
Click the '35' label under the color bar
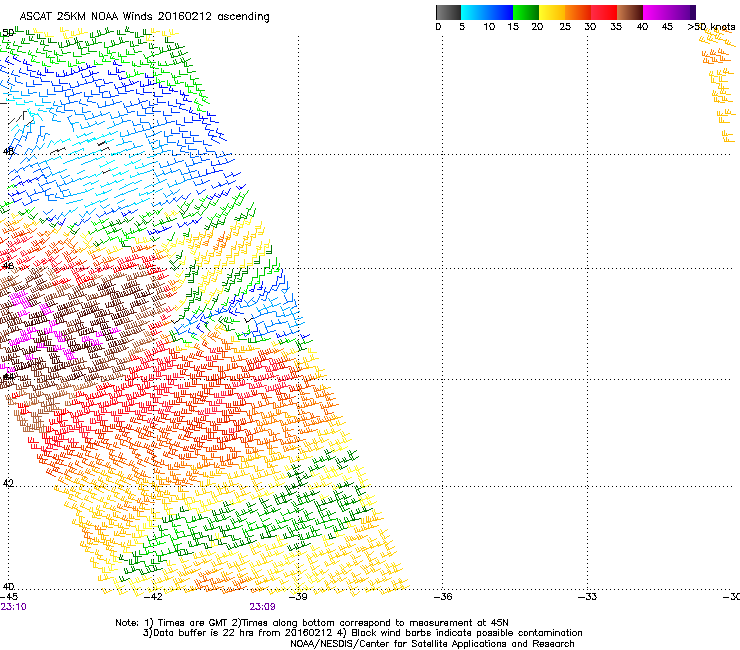[x=616, y=27]
